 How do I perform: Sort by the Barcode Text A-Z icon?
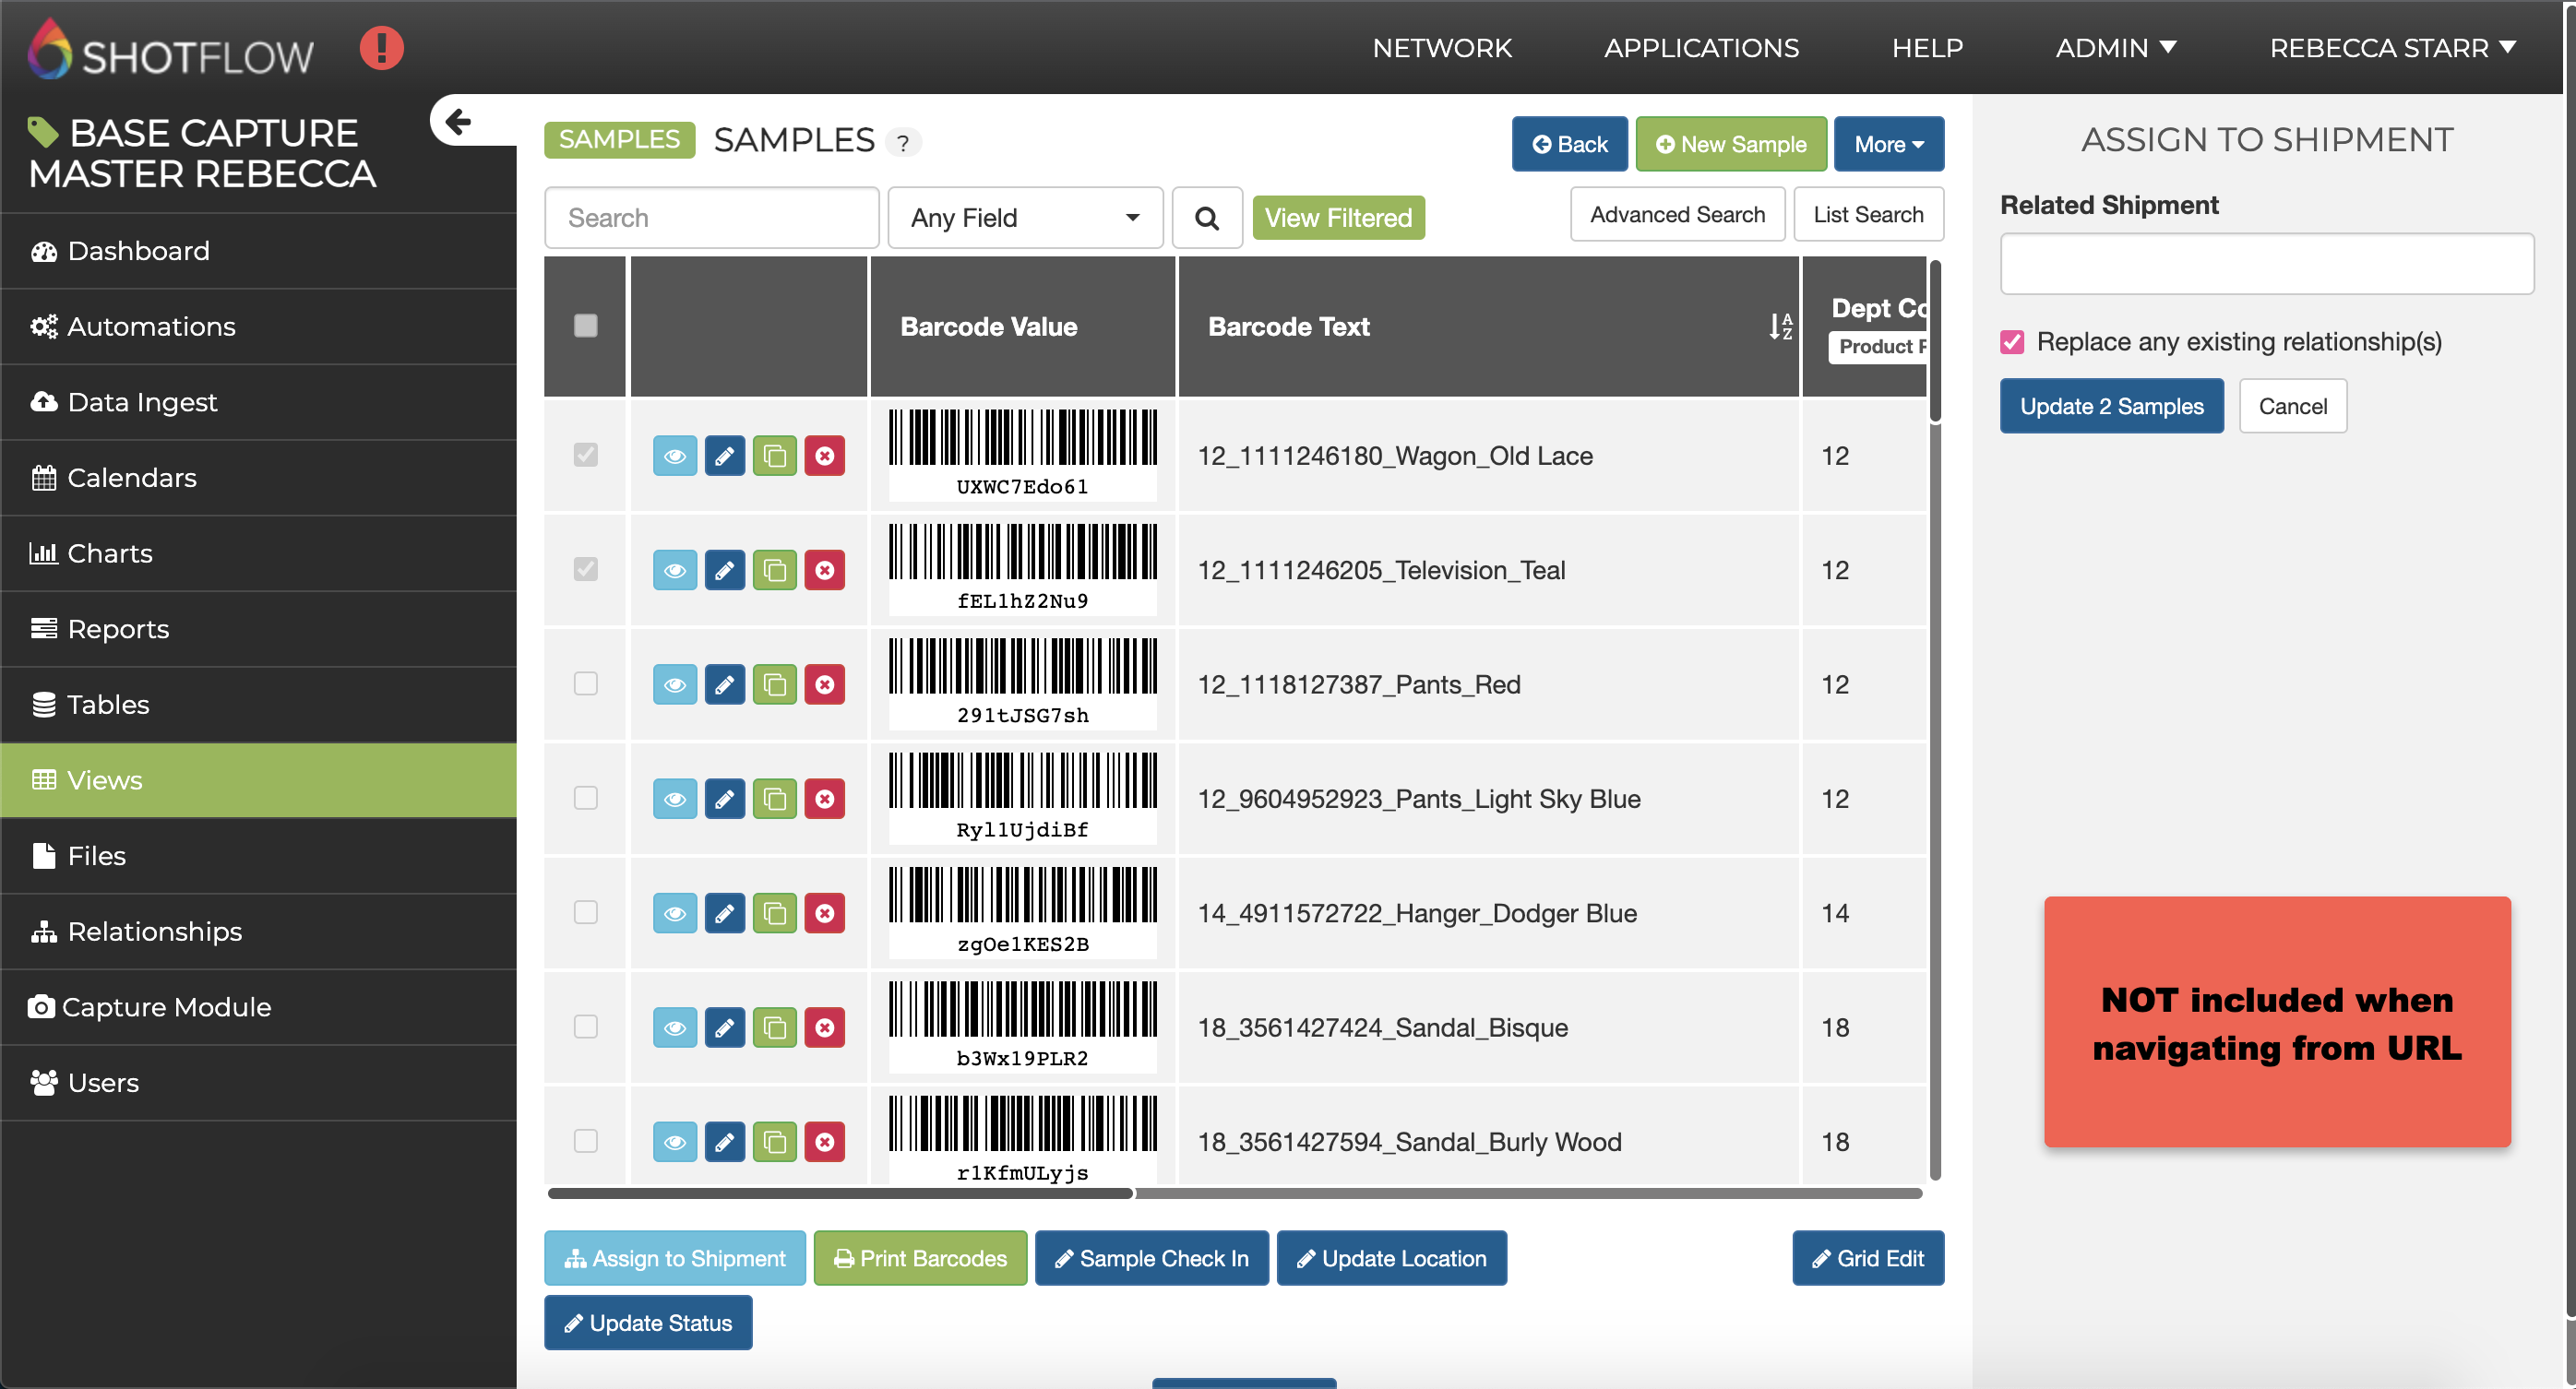tap(1779, 326)
